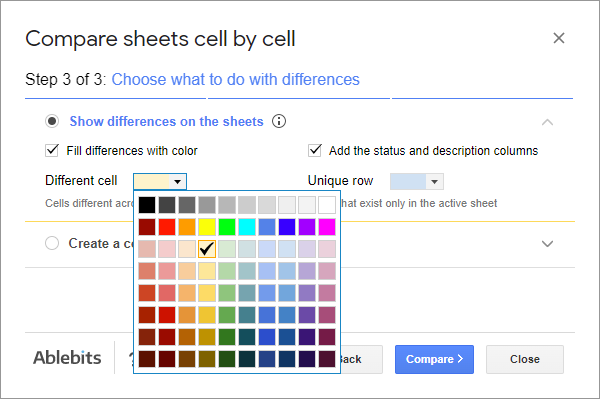Click the Back button
Viewport: 600px width, 399px height.
pyautogui.click(x=361, y=359)
